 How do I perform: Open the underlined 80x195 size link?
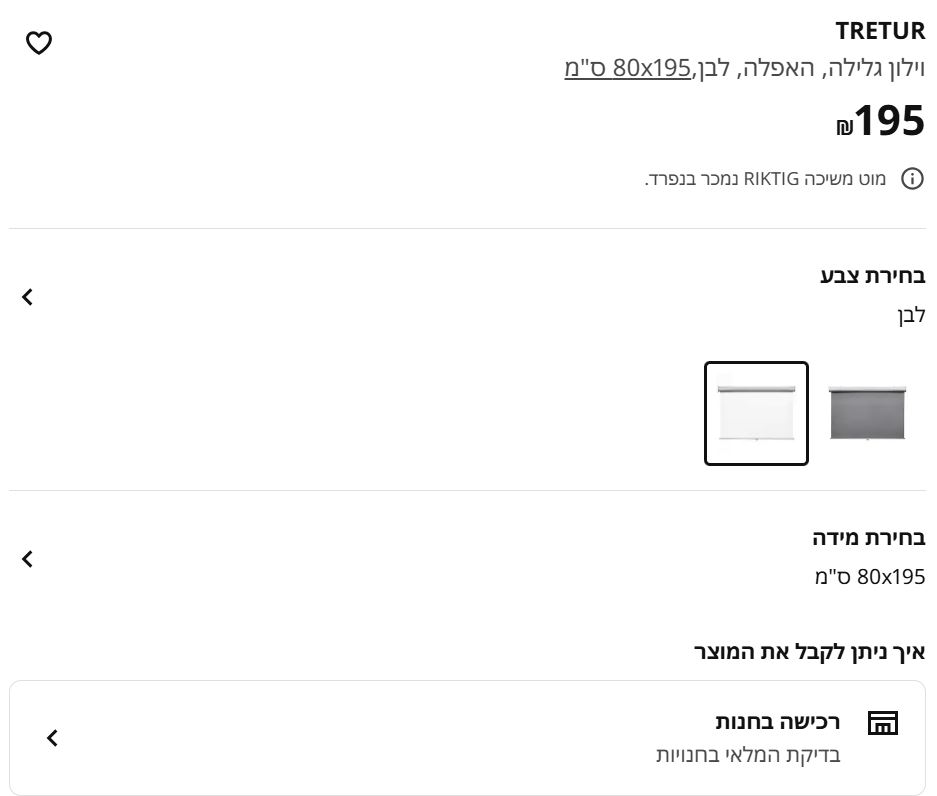tap(627, 68)
